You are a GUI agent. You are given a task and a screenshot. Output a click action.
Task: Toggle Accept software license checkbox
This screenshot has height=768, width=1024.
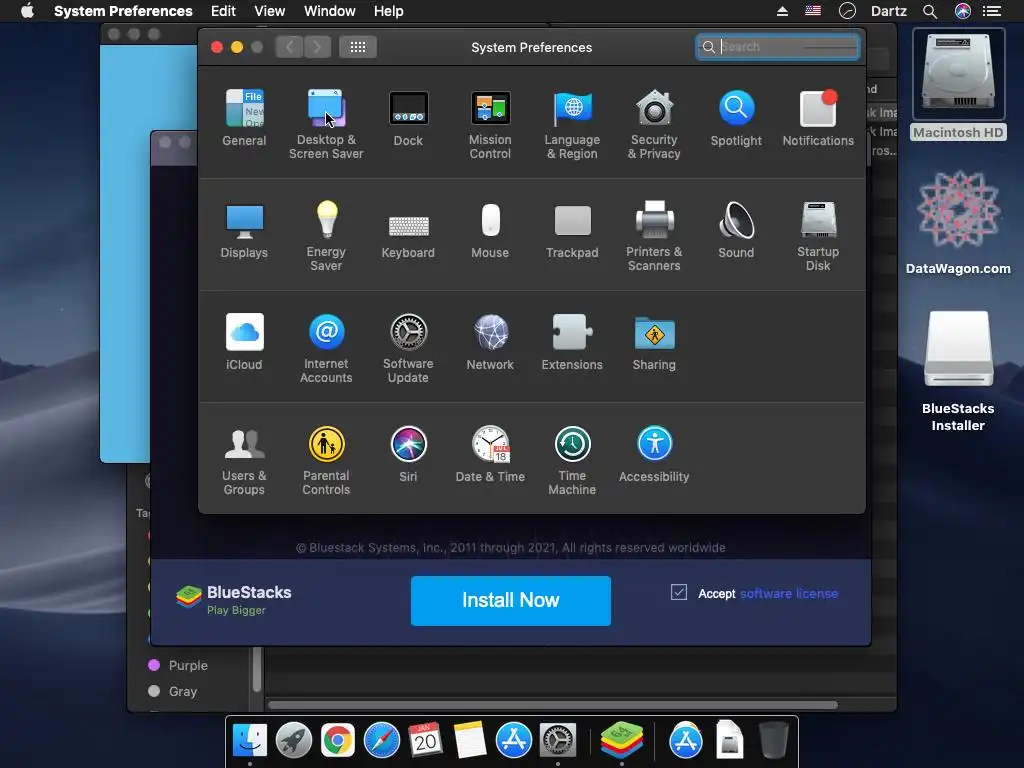click(x=679, y=592)
